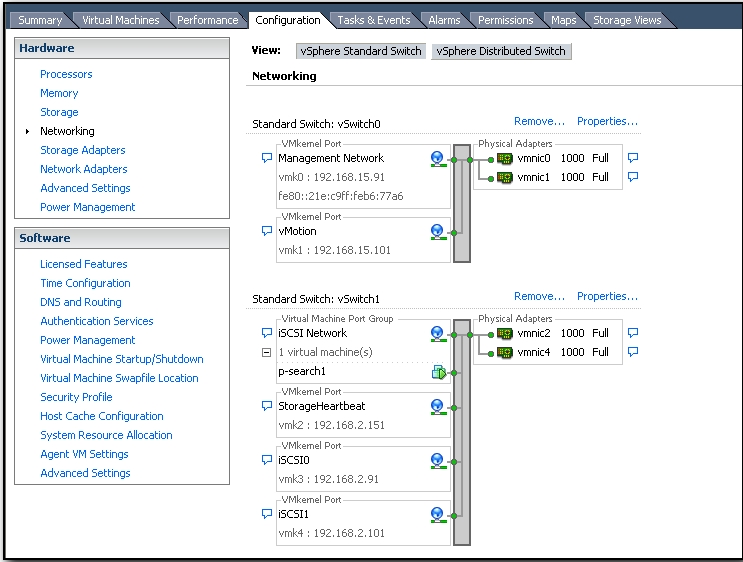Open DNS and Routing
The height and width of the screenshot is (562, 743).
pos(81,302)
